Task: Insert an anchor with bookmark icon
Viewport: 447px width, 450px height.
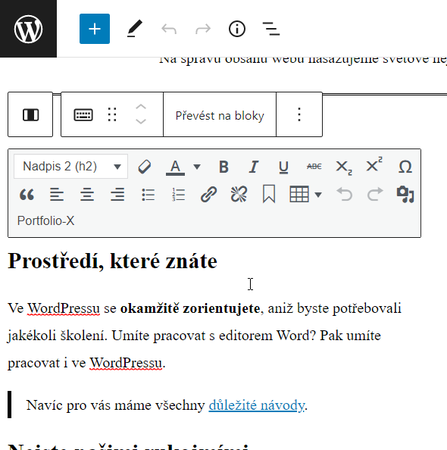Action: coord(269,194)
